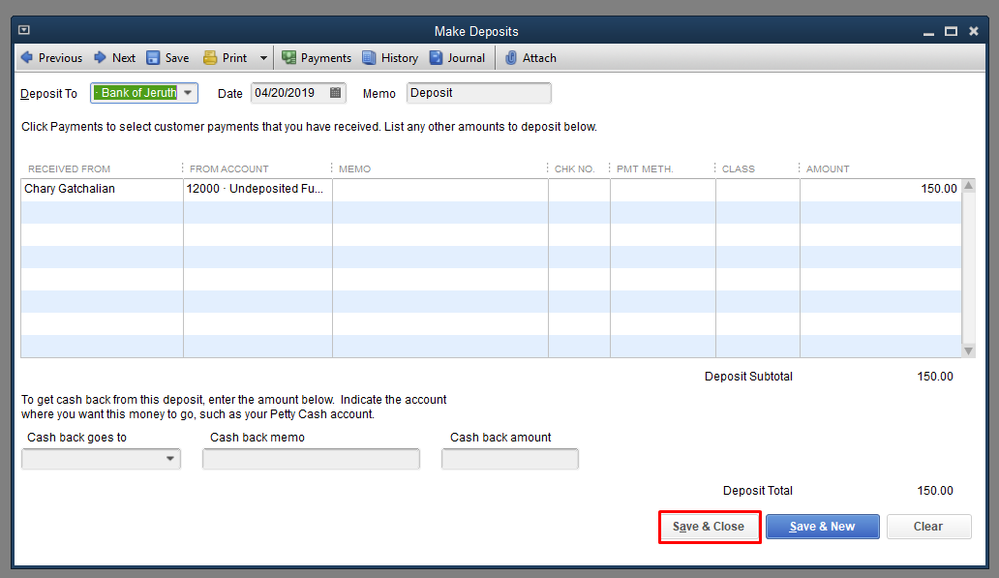Open the date calendar picker icon
Image resolution: width=999 pixels, height=578 pixels.
(335, 92)
